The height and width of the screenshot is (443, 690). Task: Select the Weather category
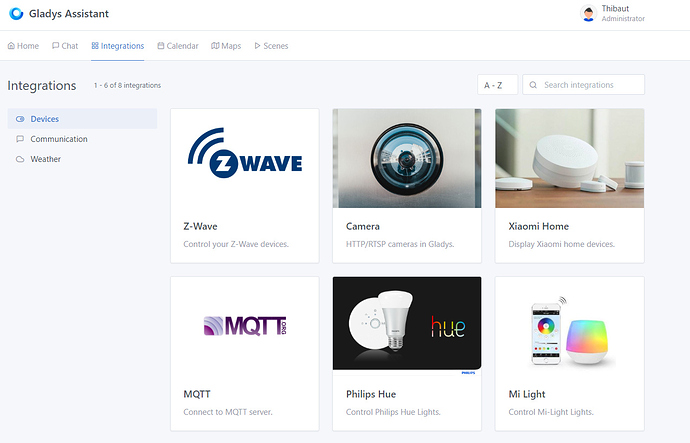(x=82, y=159)
